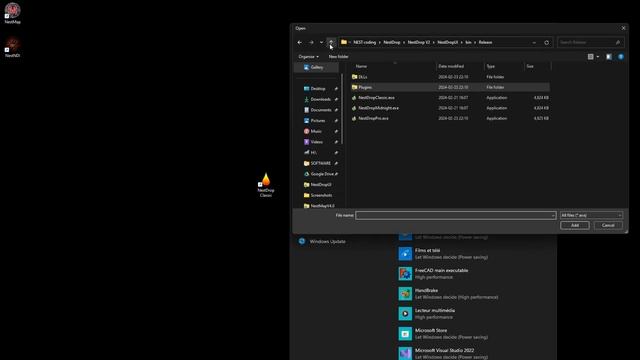Refresh the Release folder view
Screen dimensions: 640x360
(x=547, y=42)
